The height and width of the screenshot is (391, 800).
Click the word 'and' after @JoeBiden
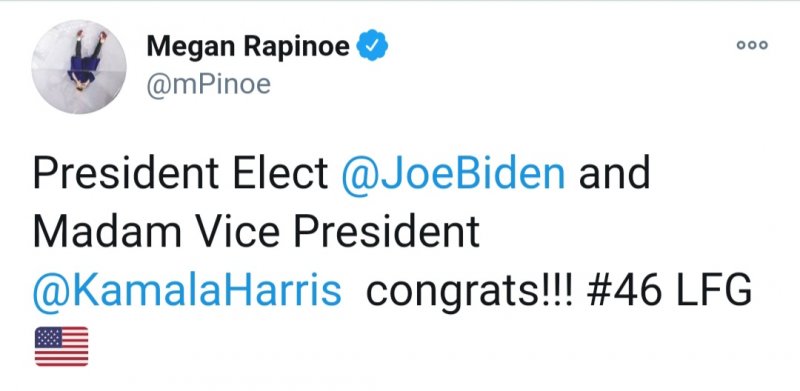click(614, 174)
